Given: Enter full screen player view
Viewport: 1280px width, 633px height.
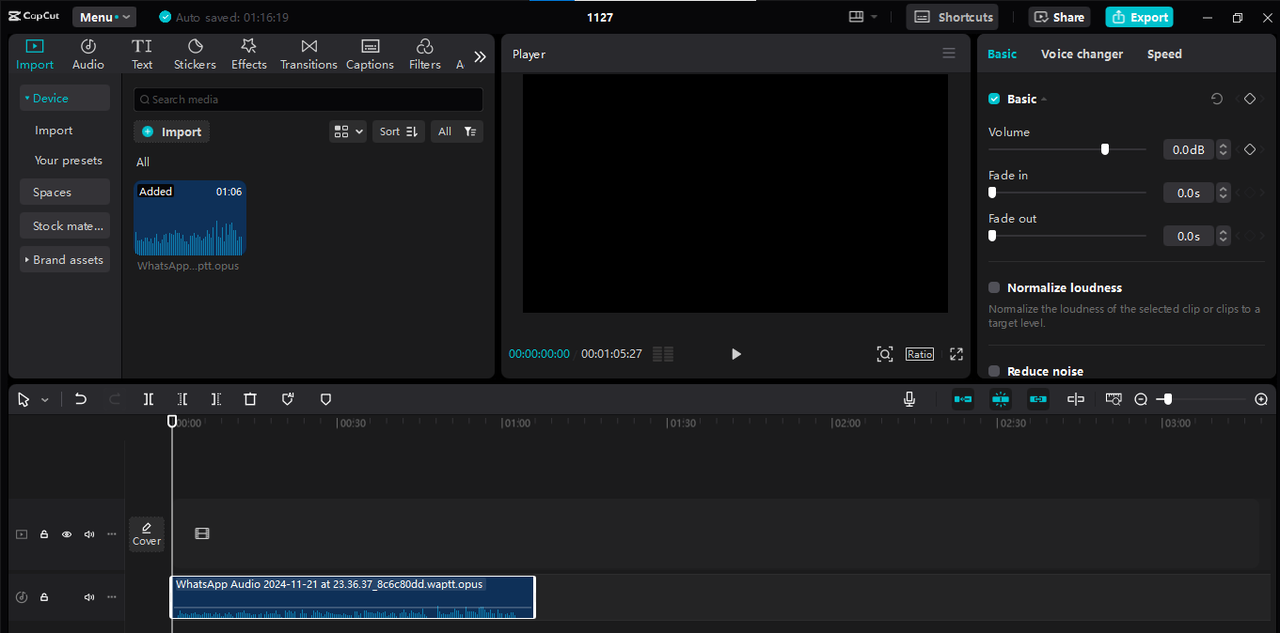Looking at the screenshot, I should tap(956, 354).
